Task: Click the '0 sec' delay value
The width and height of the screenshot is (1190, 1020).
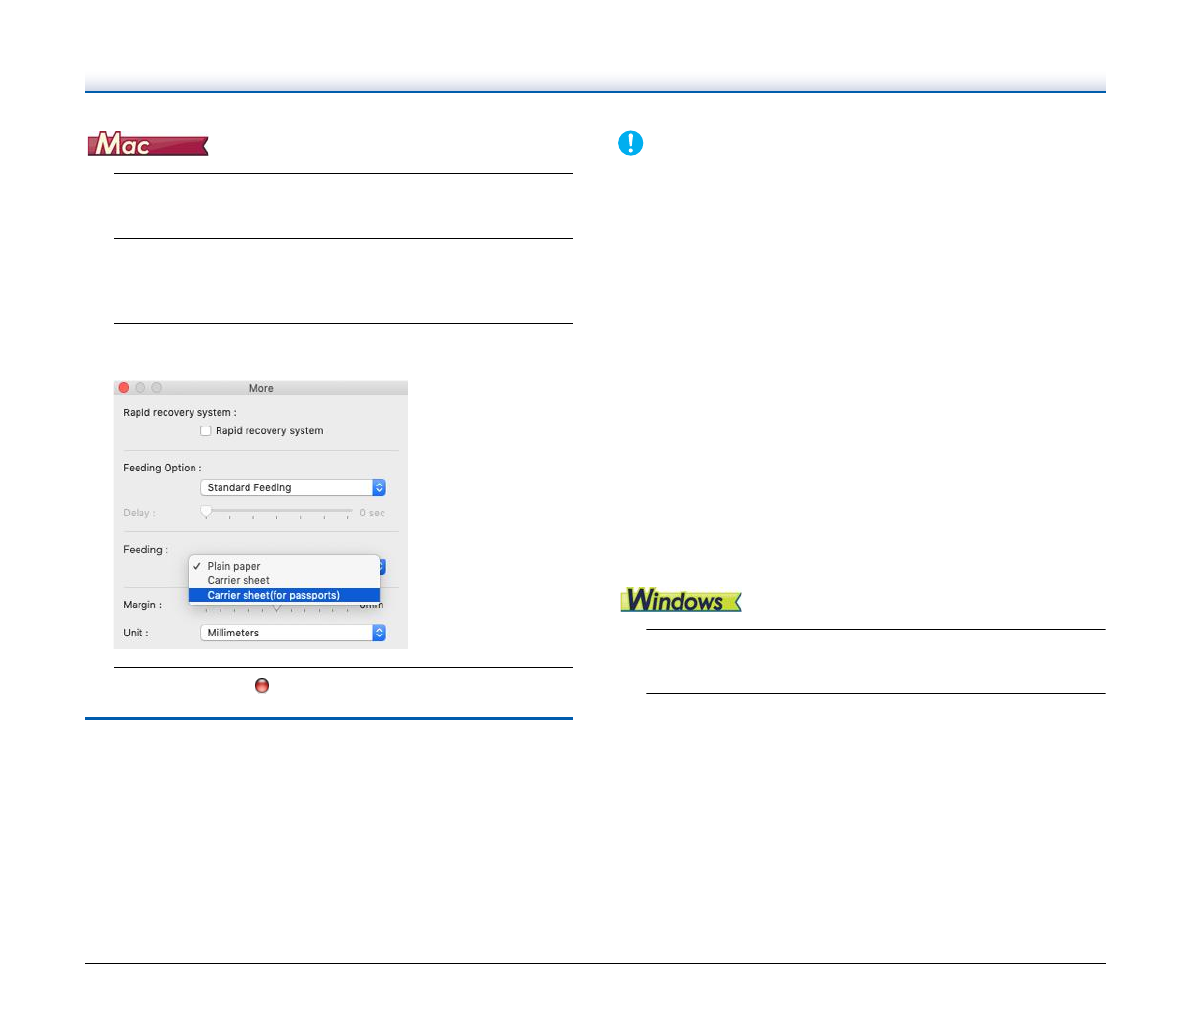Action: (x=372, y=513)
